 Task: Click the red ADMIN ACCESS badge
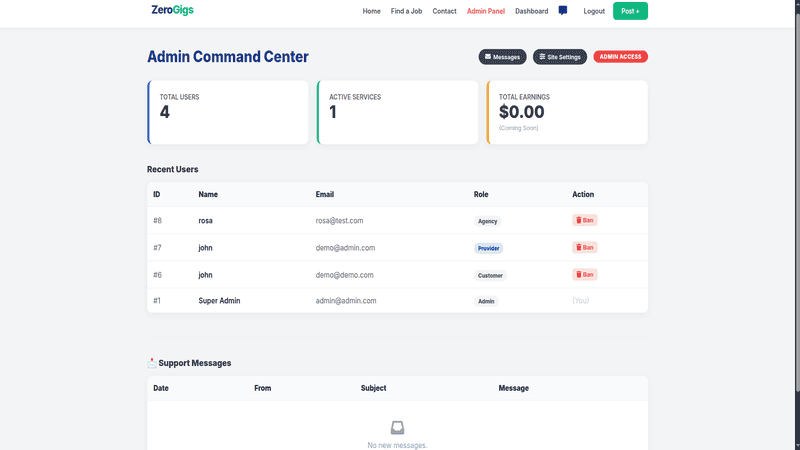click(620, 57)
